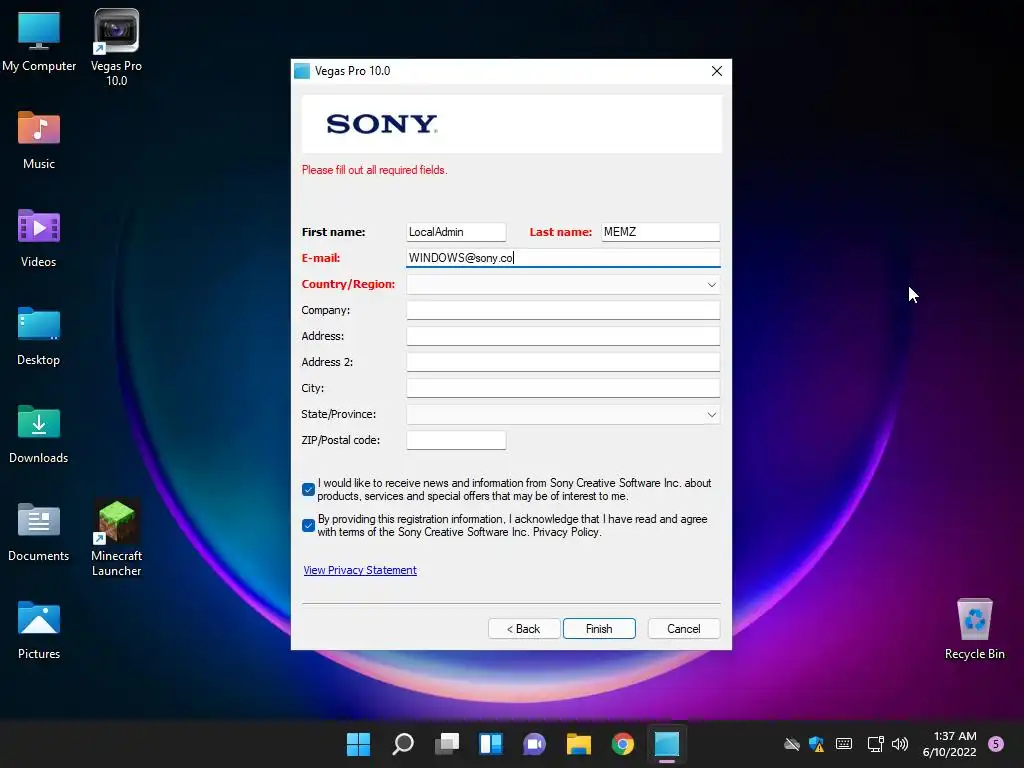Open taskbar Search
Viewport: 1024px width, 768px height.
[402, 744]
